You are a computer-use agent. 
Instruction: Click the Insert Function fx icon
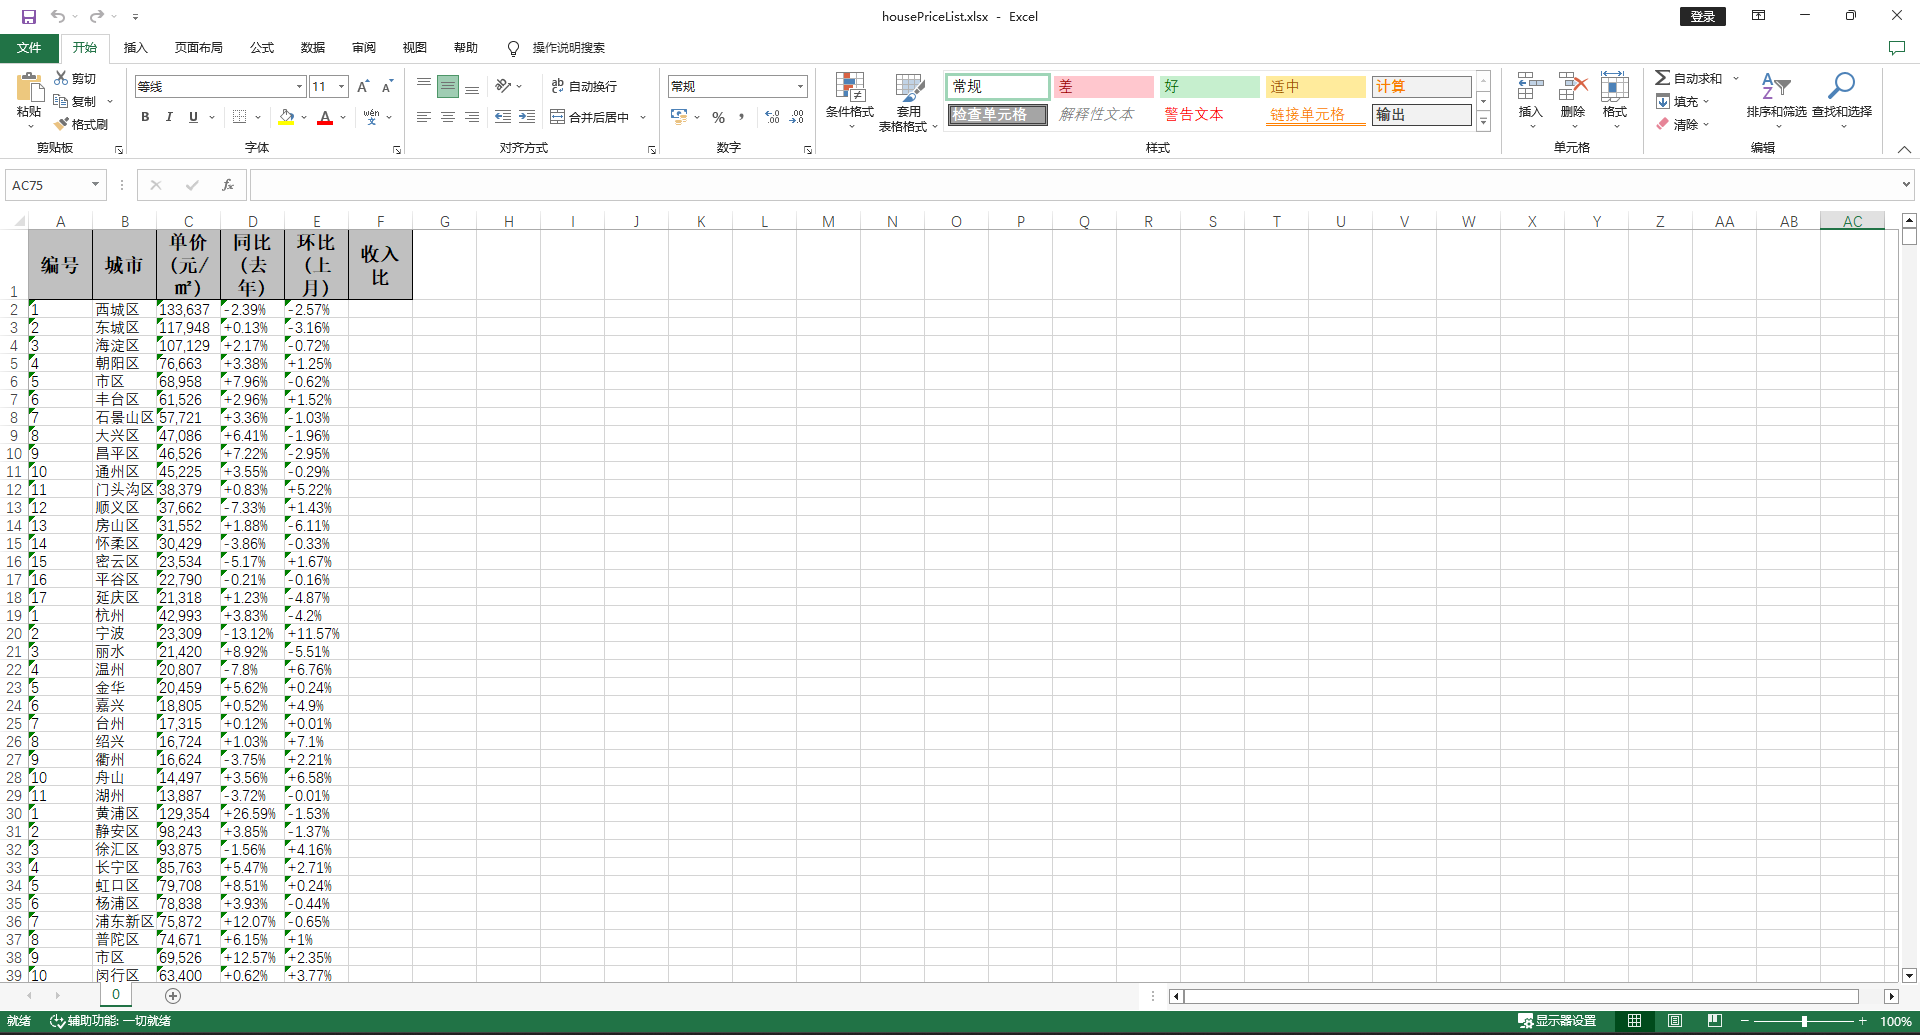click(x=228, y=185)
